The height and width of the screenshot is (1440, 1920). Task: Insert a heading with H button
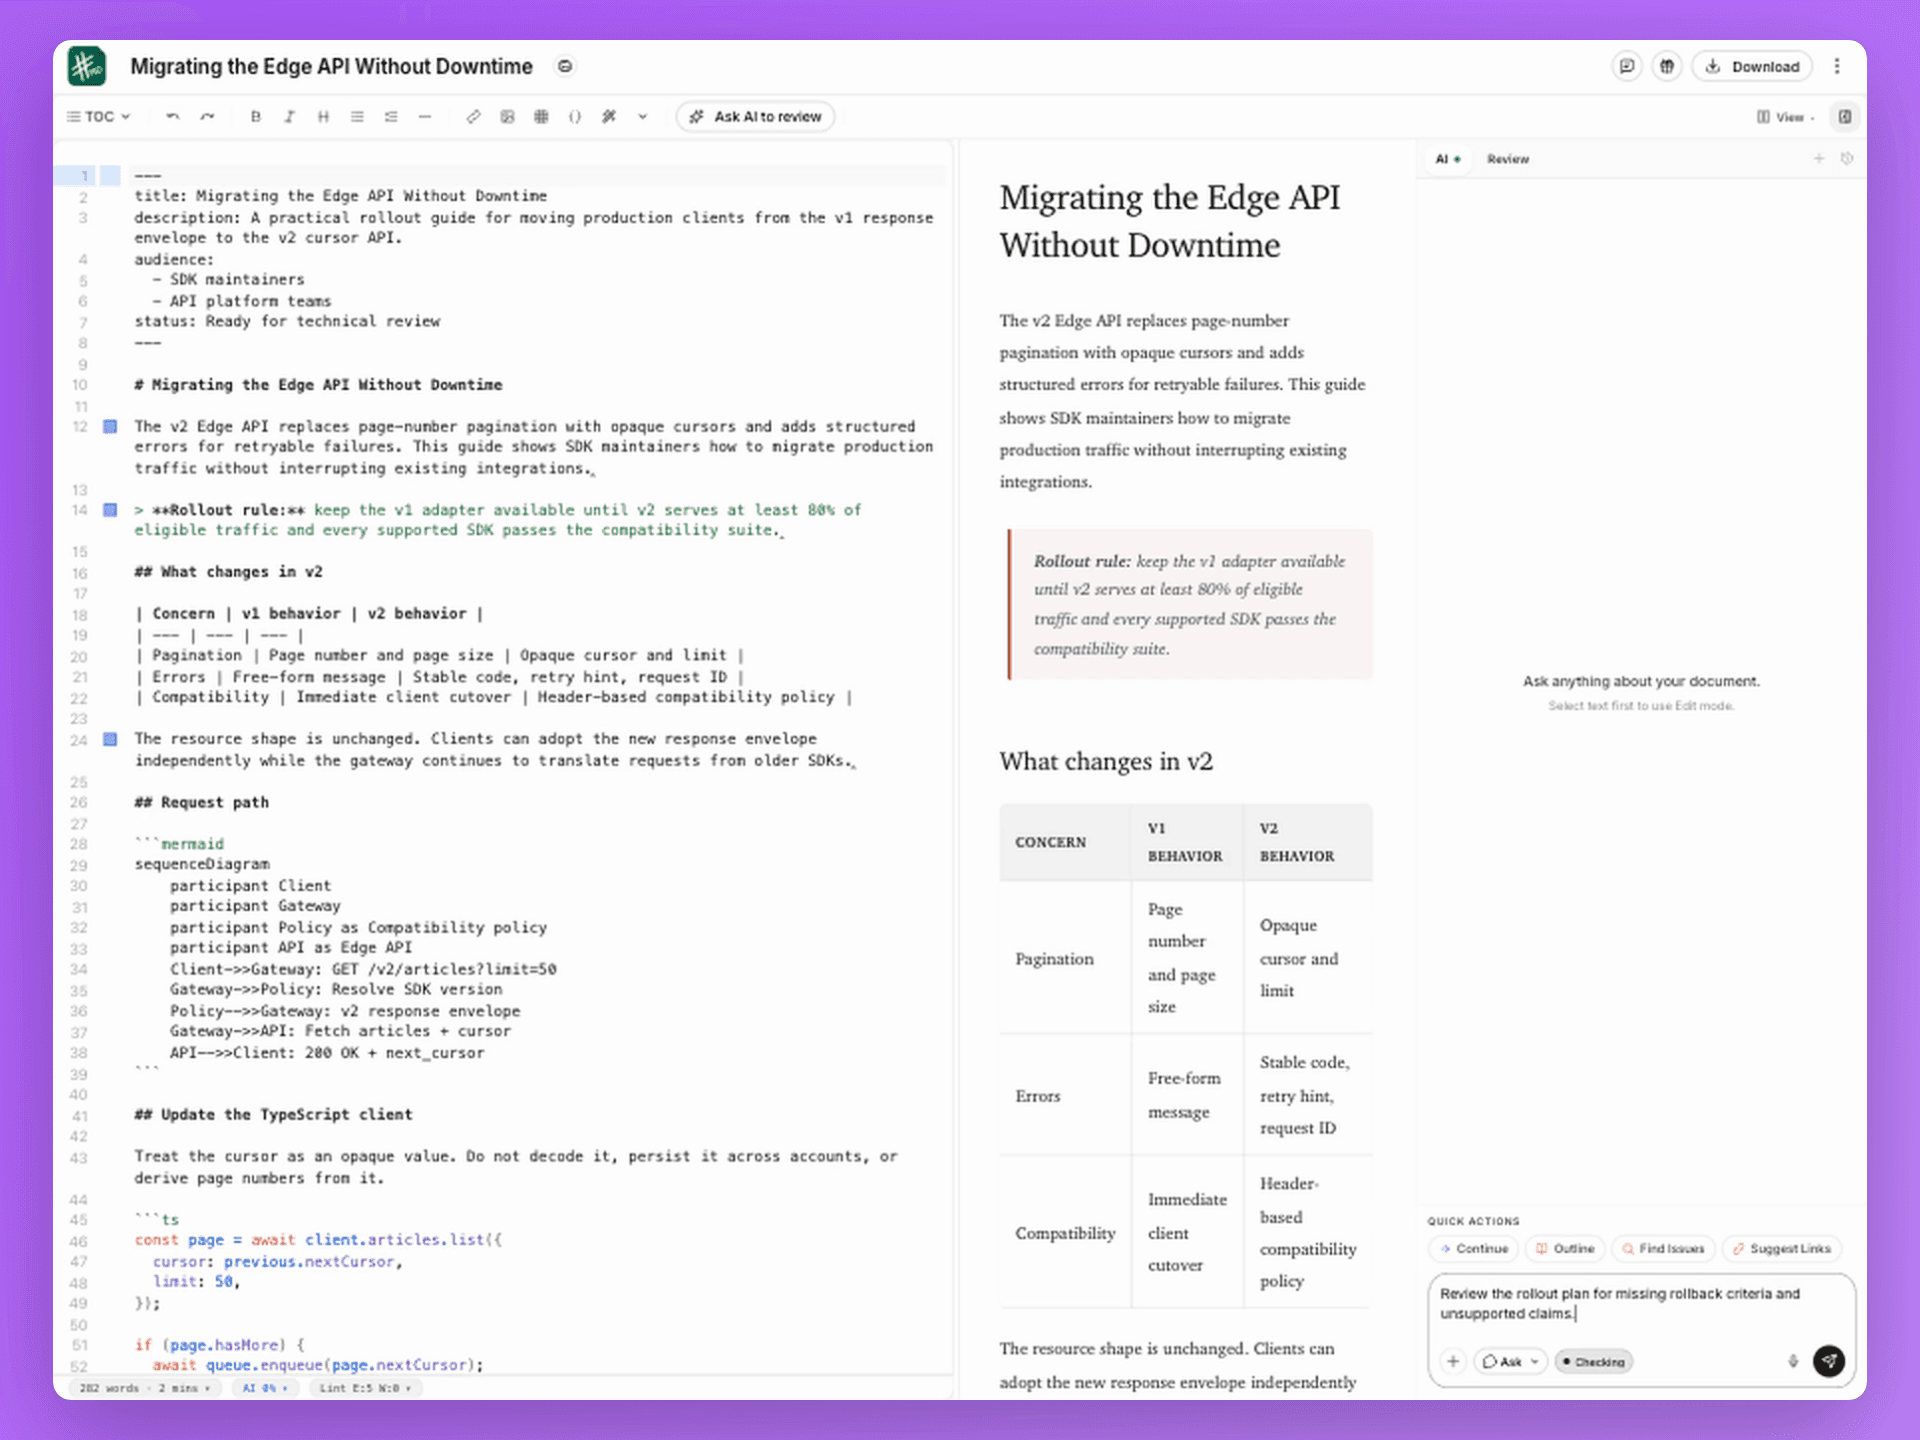coord(323,117)
